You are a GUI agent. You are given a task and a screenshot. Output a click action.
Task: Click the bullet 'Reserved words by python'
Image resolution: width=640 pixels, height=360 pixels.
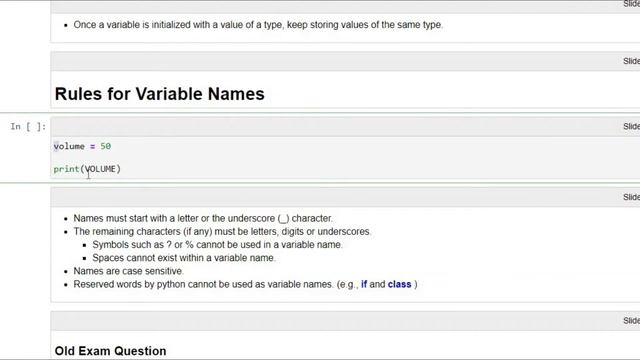(x=245, y=284)
